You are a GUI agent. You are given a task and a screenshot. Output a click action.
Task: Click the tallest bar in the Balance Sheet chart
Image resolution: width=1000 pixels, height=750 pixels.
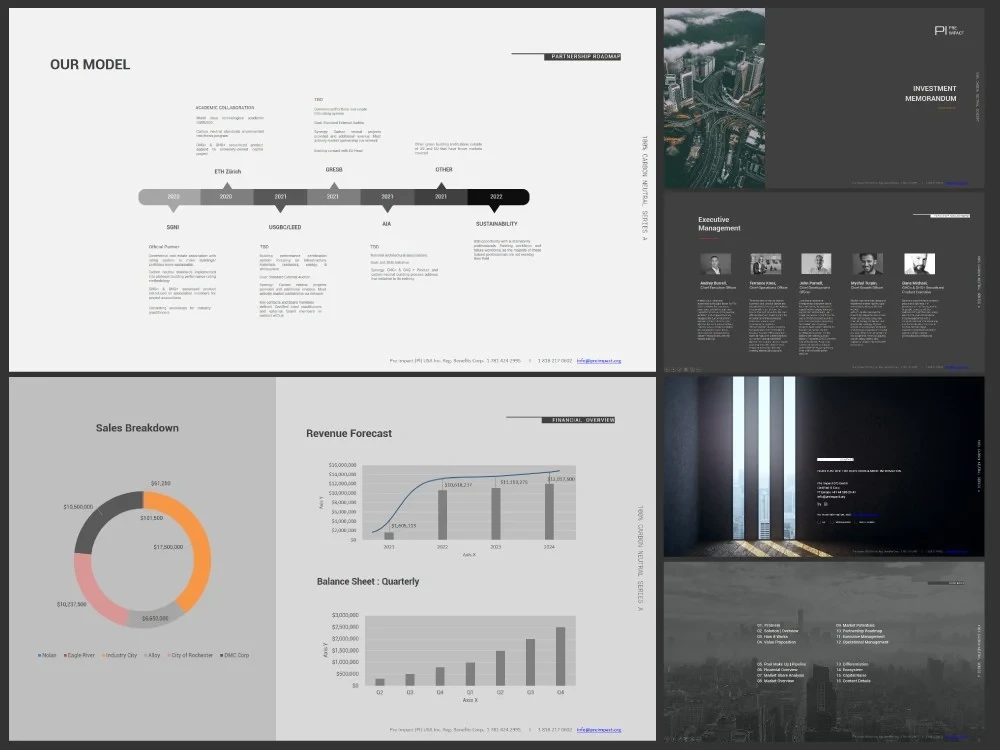[561, 656]
